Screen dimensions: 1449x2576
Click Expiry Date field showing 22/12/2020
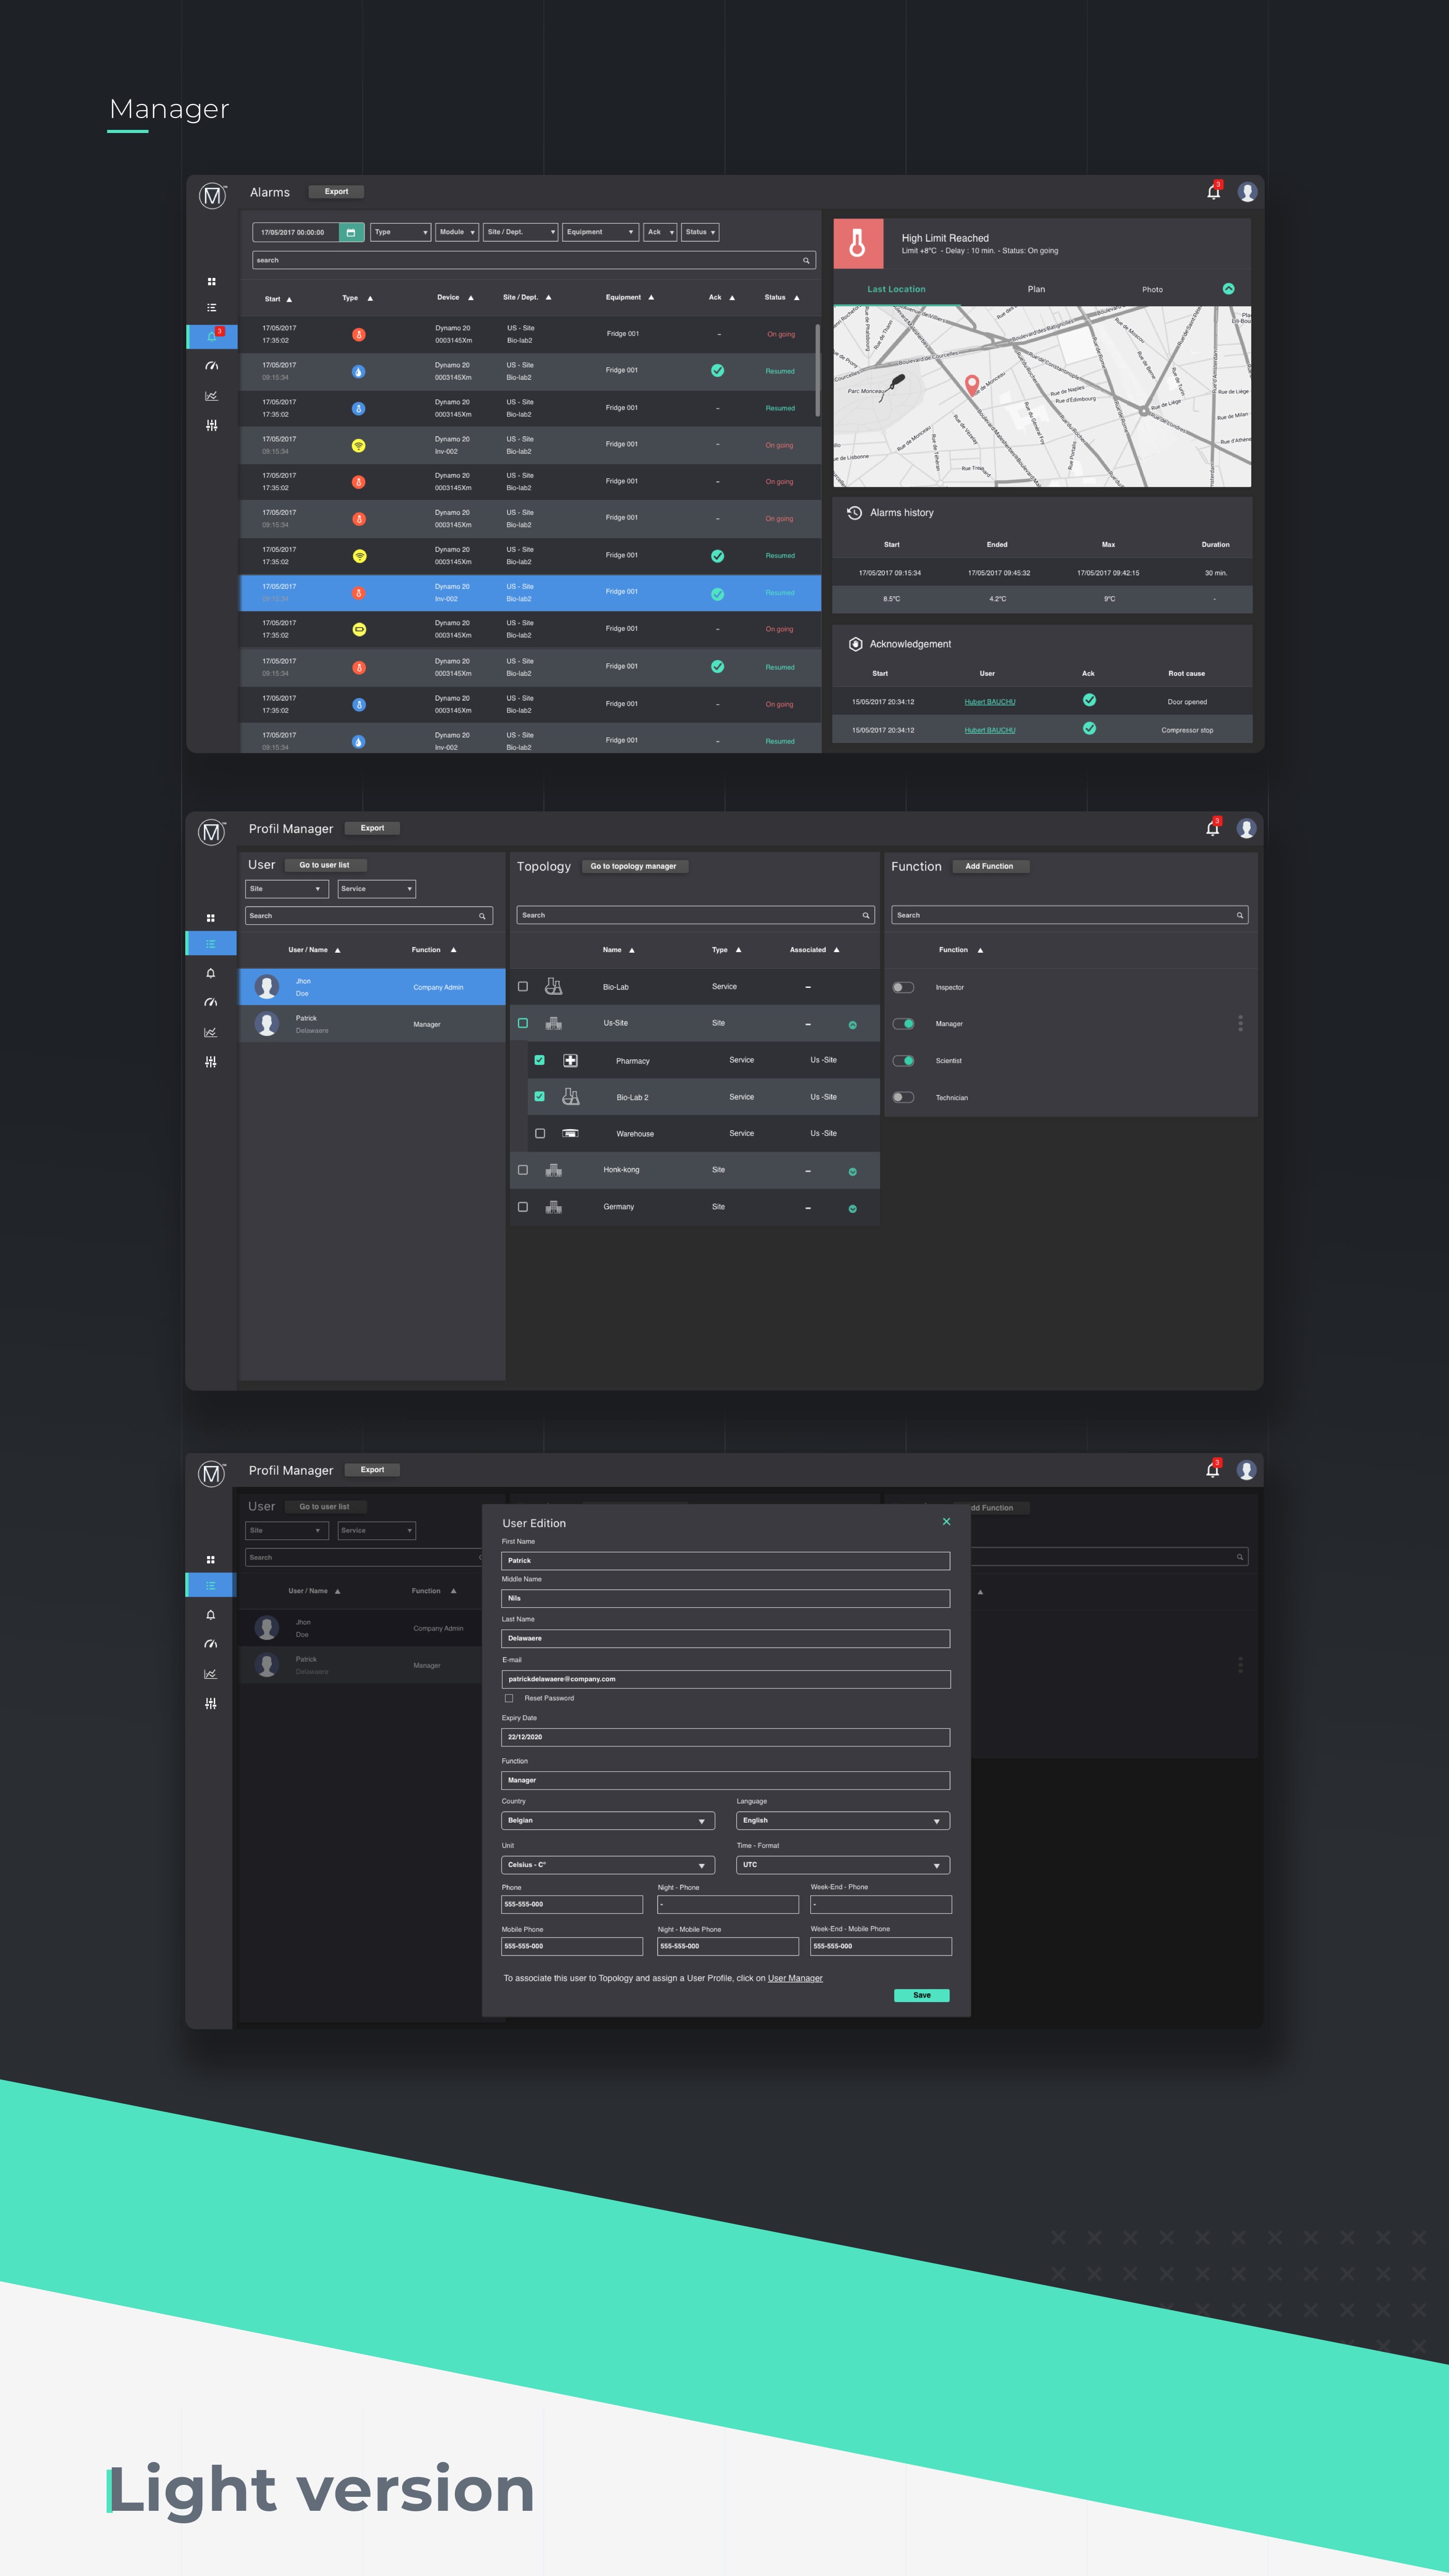725,1737
